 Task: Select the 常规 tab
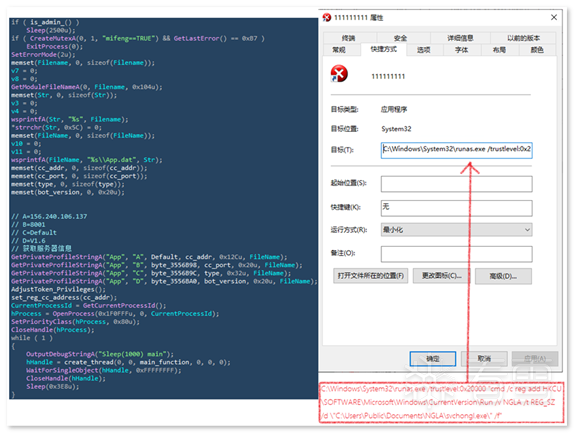click(x=339, y=50)
